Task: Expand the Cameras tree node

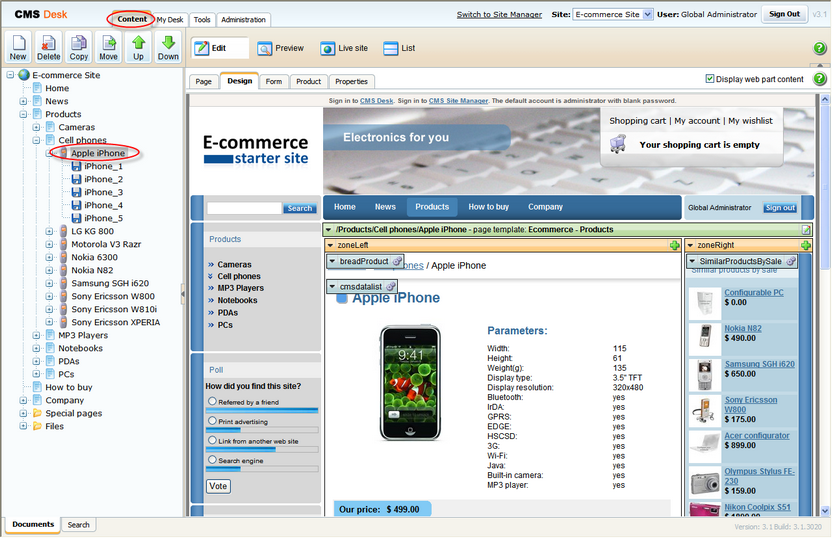Action: [36, 127]
